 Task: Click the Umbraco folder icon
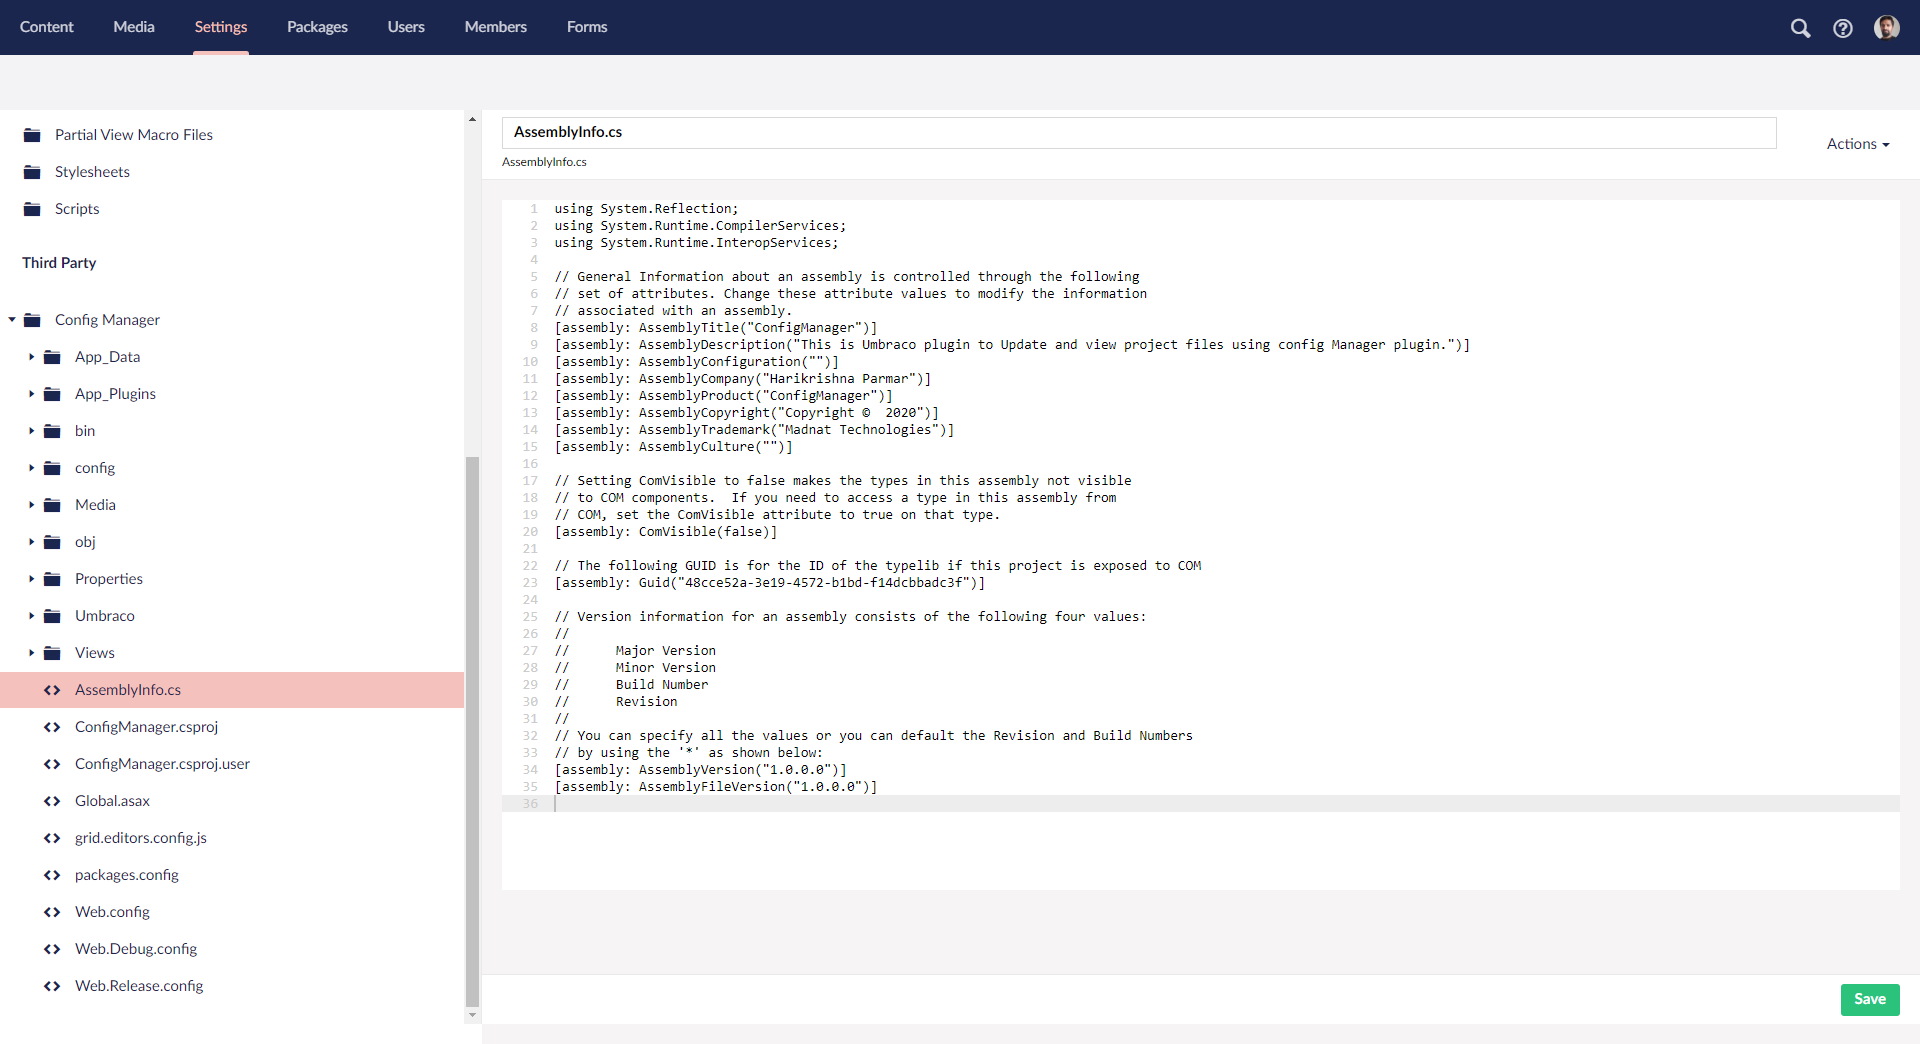[53, 616]
